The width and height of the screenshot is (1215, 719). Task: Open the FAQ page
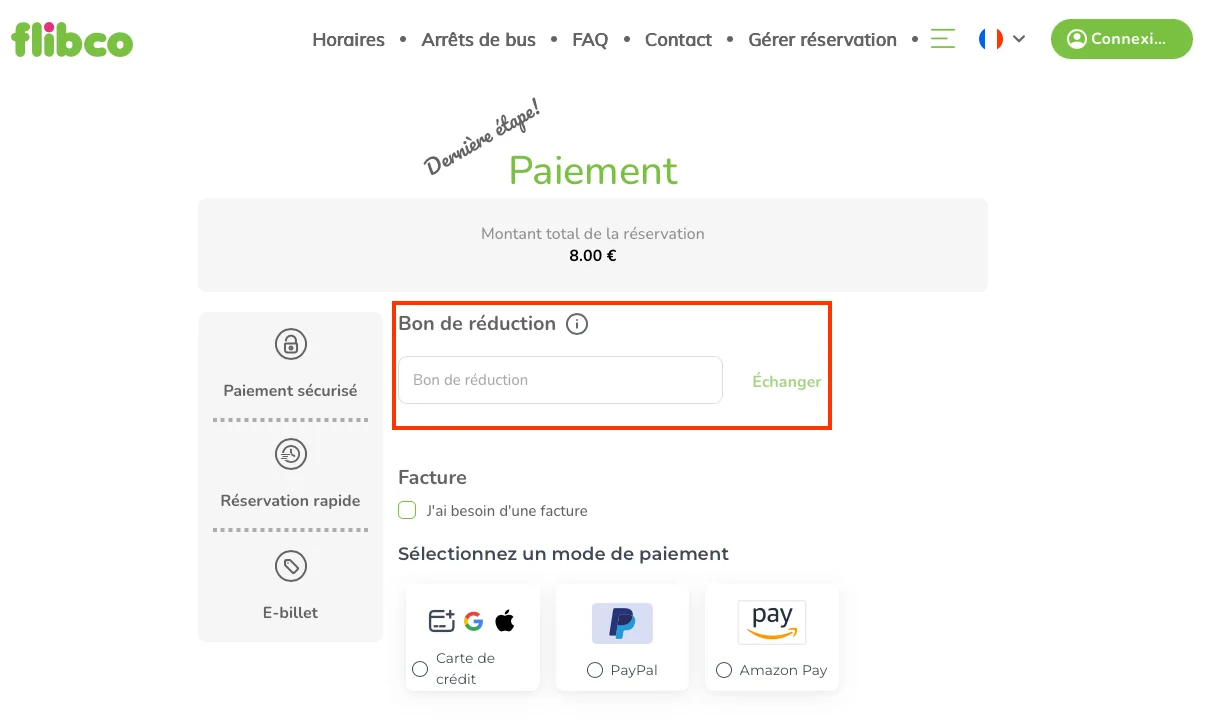[x=590, y=39]
